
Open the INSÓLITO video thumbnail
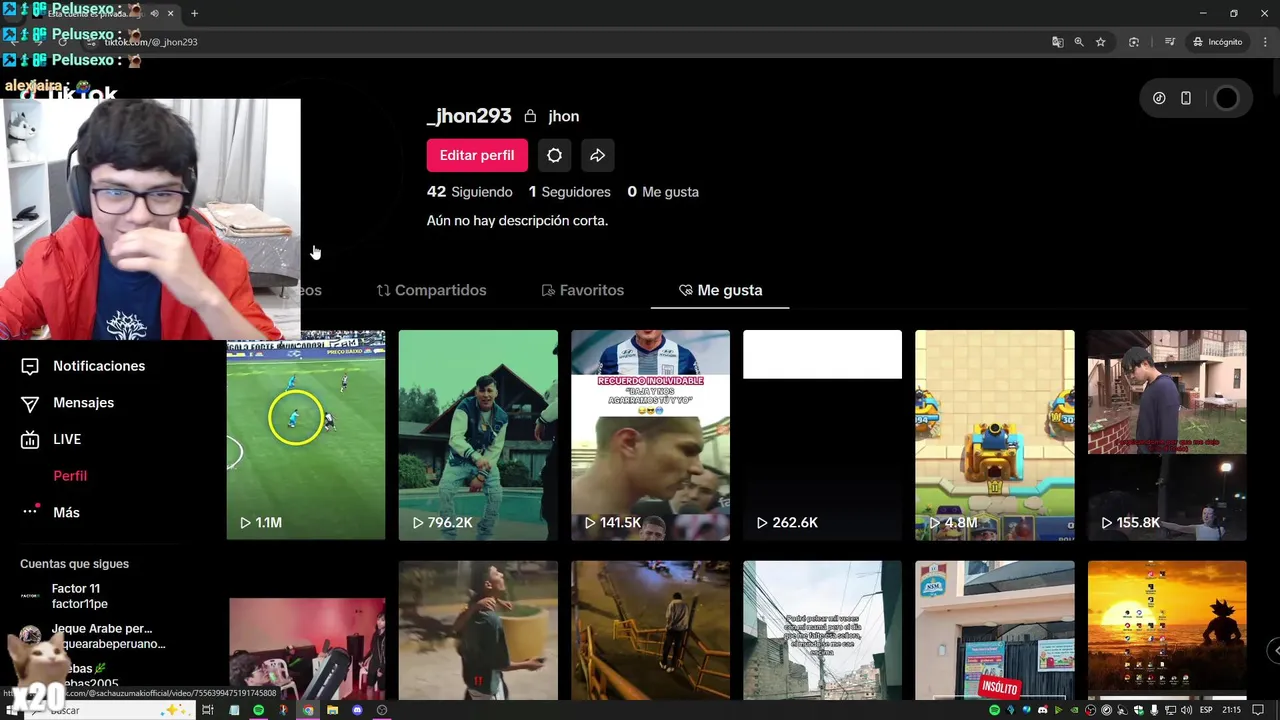(x=995, y=630)
